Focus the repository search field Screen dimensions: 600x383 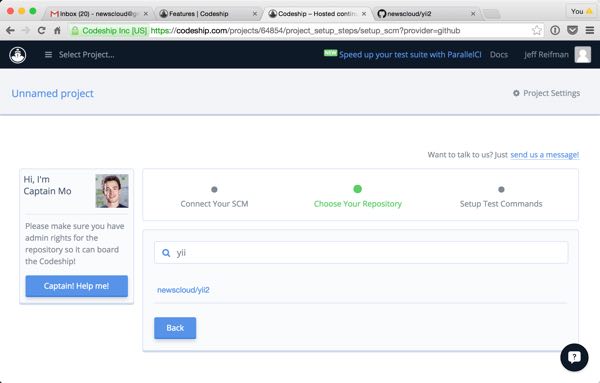tap(361, 253)
